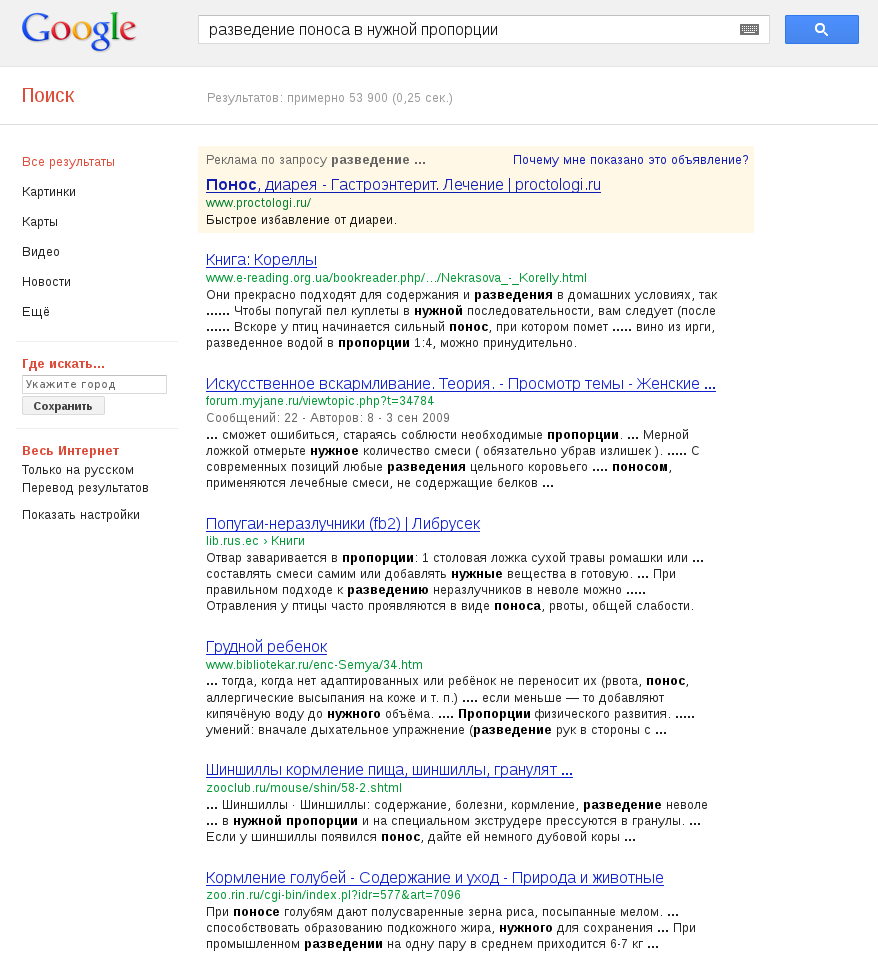Open Попугаи-неразлучники Либрусек result

[x=343, y=524]
